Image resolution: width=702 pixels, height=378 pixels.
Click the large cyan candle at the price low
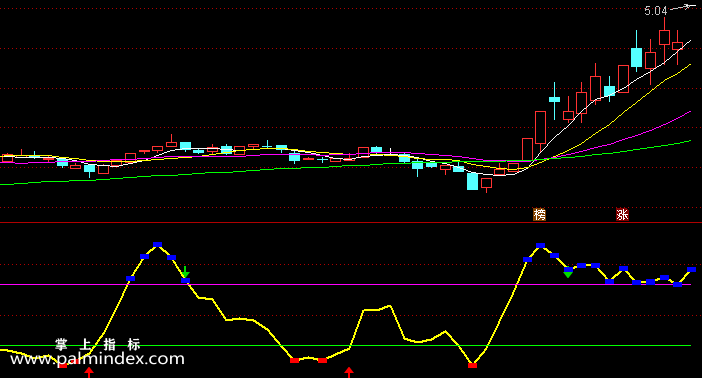tap(472, 181)
